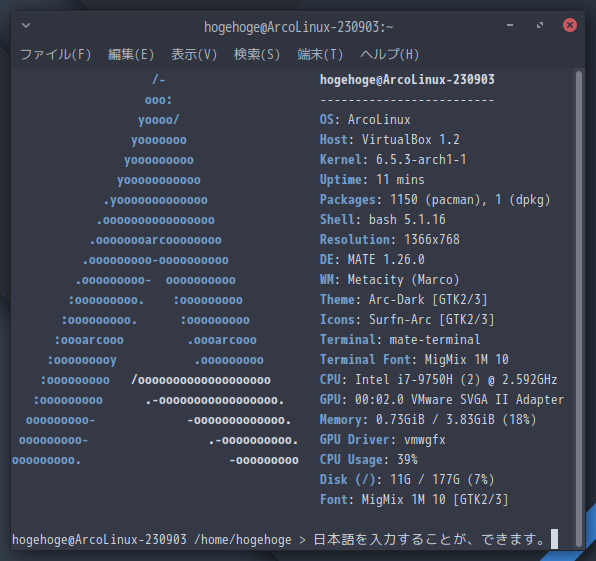Click the Memory: 0.73GiB / 3.83GiB line

pyautogui.click(x=428, y=420)
